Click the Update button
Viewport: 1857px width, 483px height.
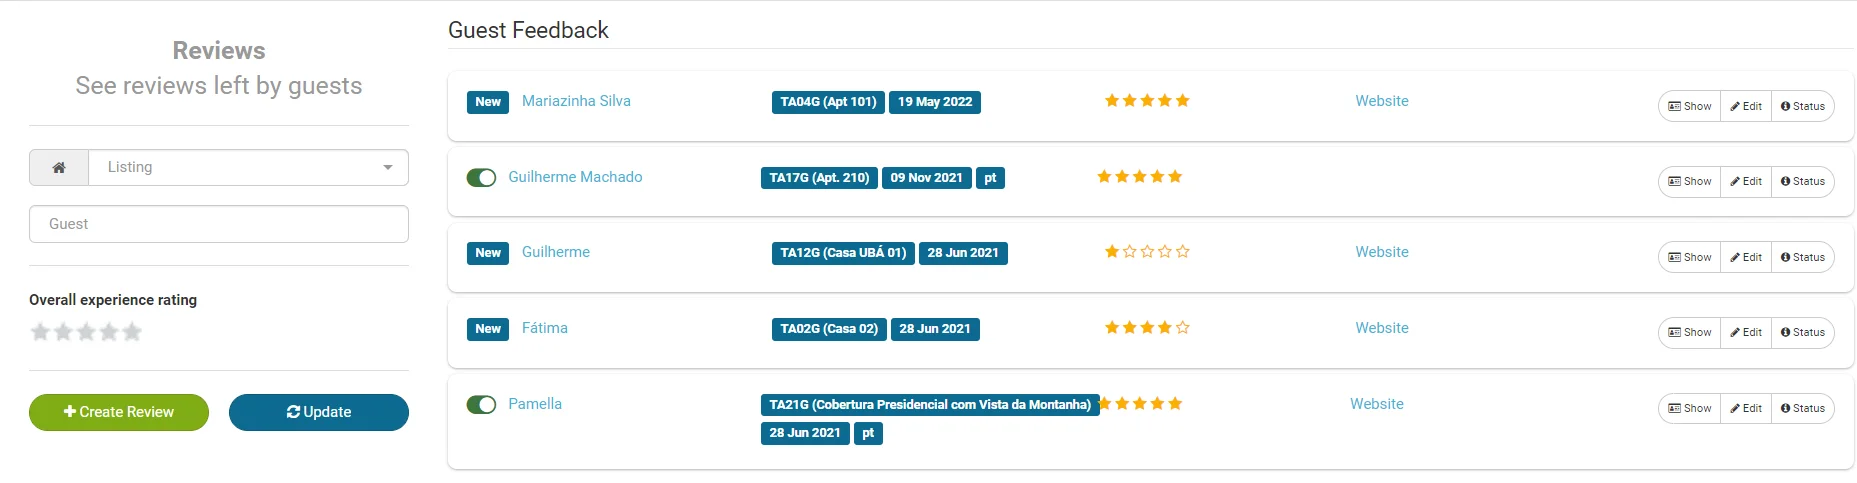[319, 412]
